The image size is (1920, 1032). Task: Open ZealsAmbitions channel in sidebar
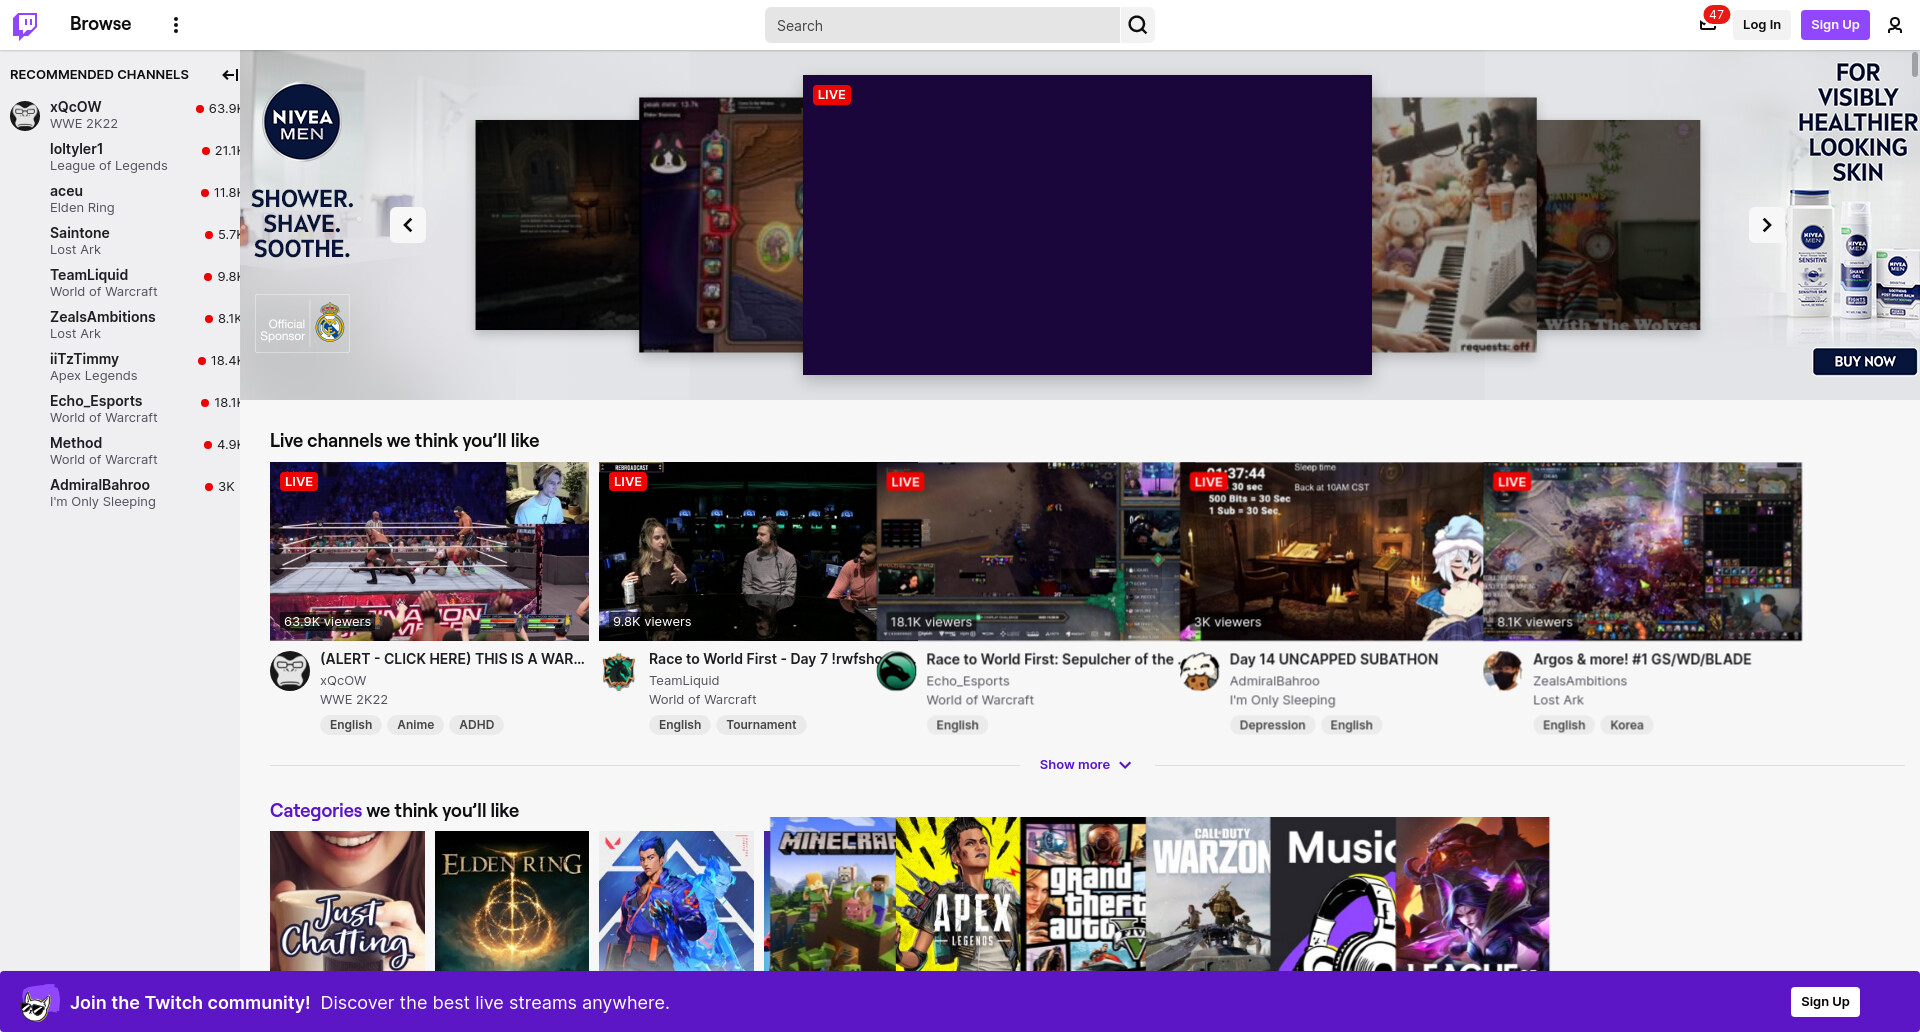(x=120, y=325)
